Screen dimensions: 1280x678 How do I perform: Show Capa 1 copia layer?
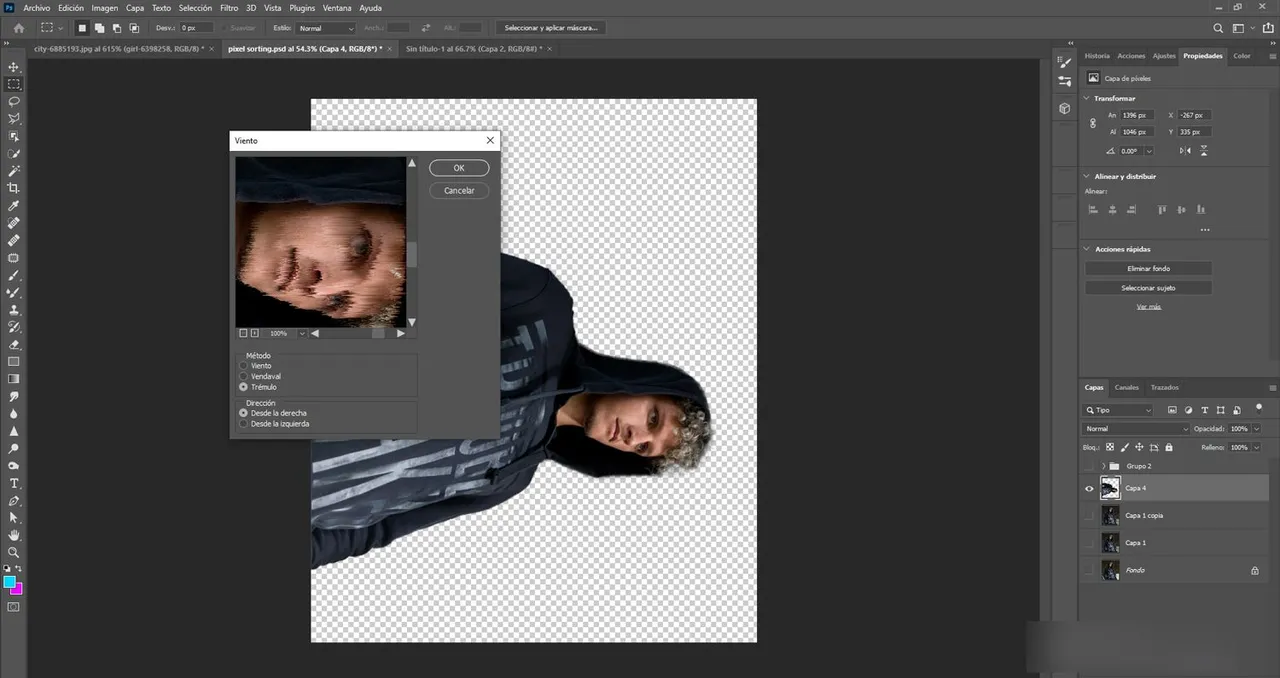(x=1090, y=515)
